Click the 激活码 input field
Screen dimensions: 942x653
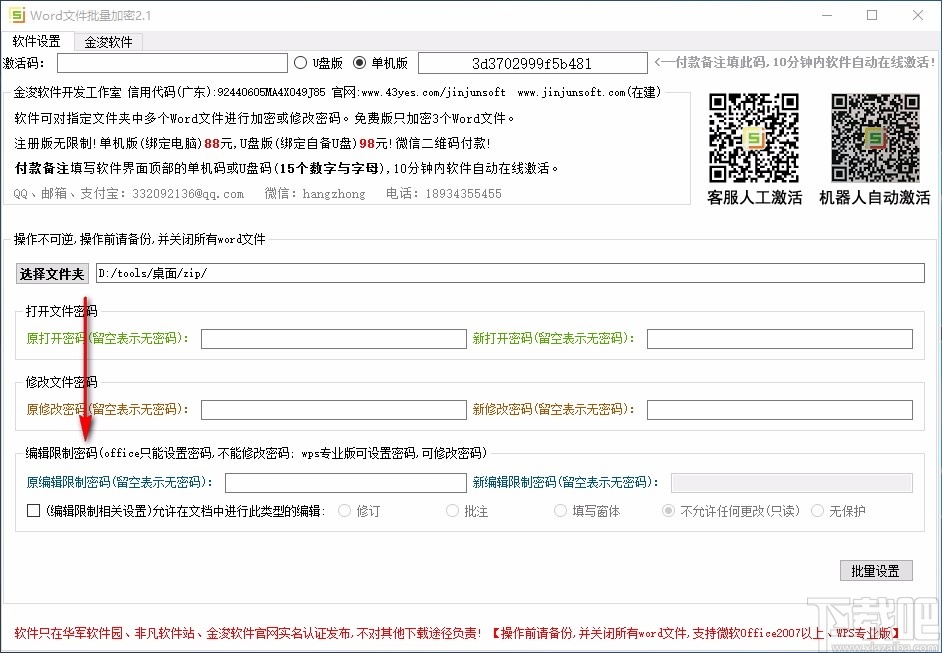tap(172, 62)
